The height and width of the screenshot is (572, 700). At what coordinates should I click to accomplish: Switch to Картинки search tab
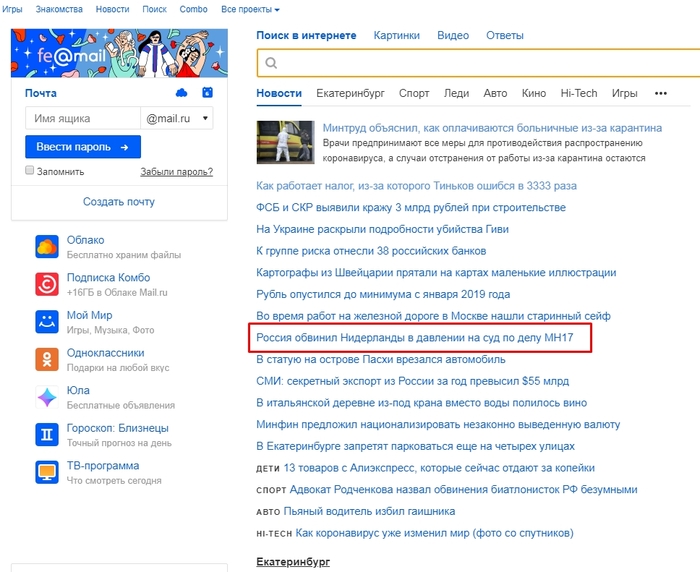396,35
